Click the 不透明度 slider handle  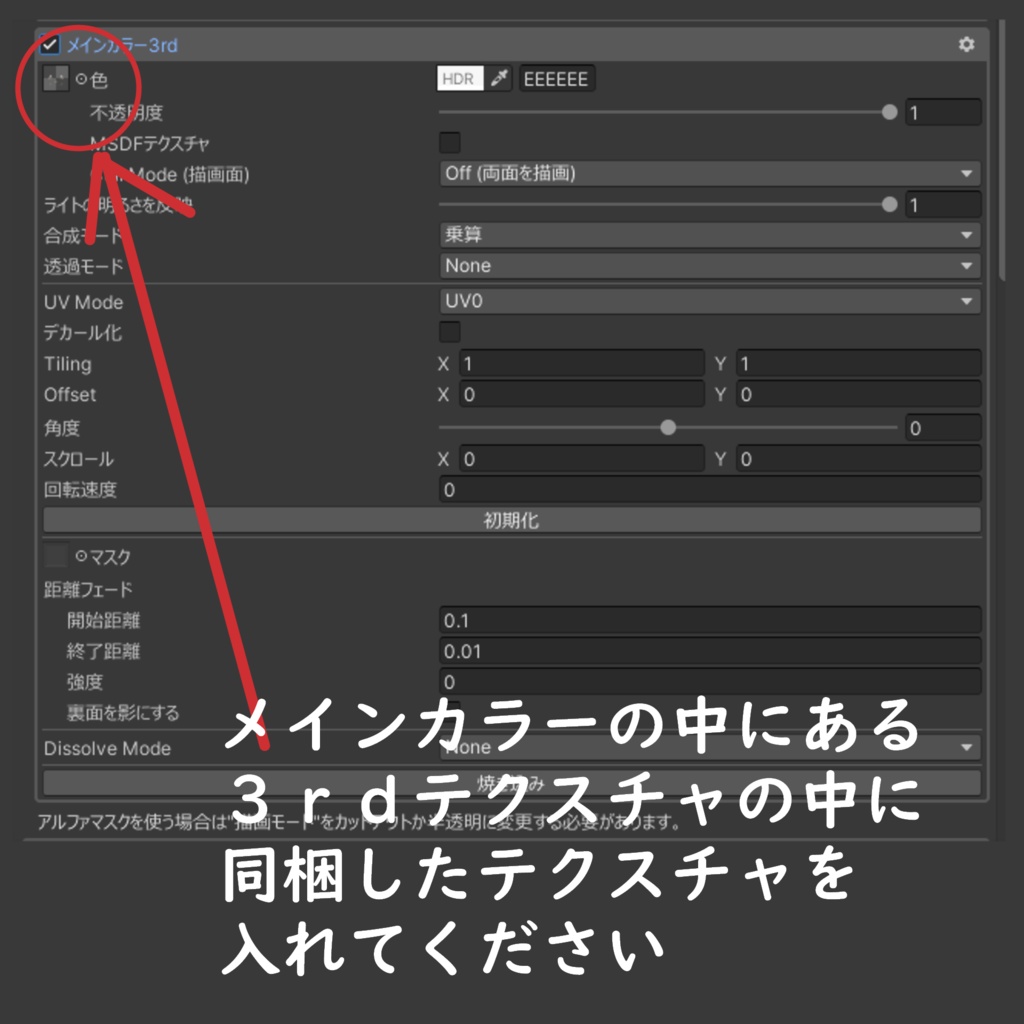[x=890, y=112]
